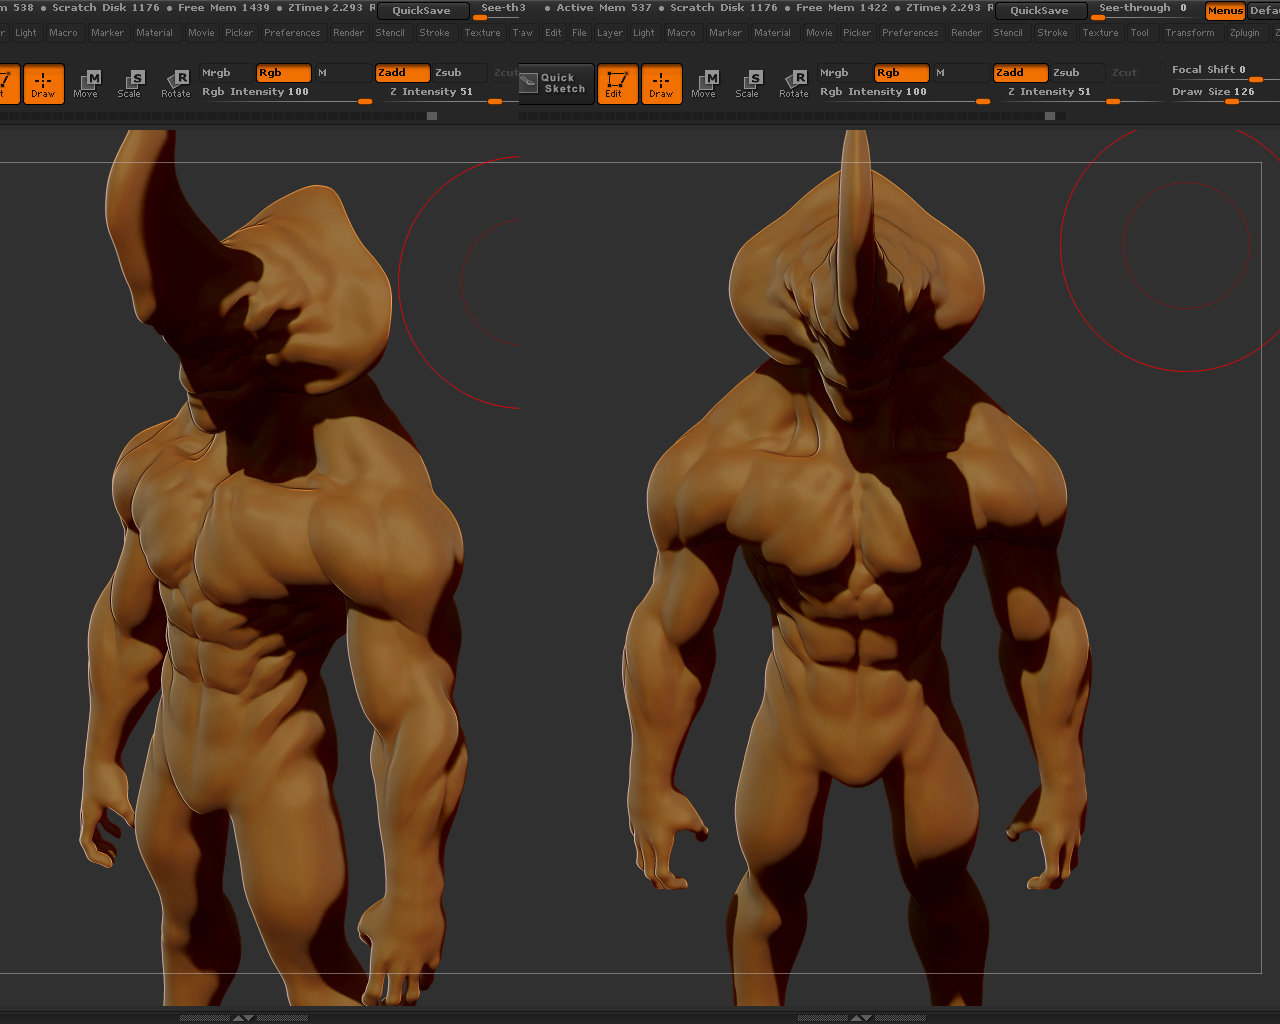Activate Scale tool in the right ZBrush window
This screenshot has height=1024, width=1280.
pos(748,84)
